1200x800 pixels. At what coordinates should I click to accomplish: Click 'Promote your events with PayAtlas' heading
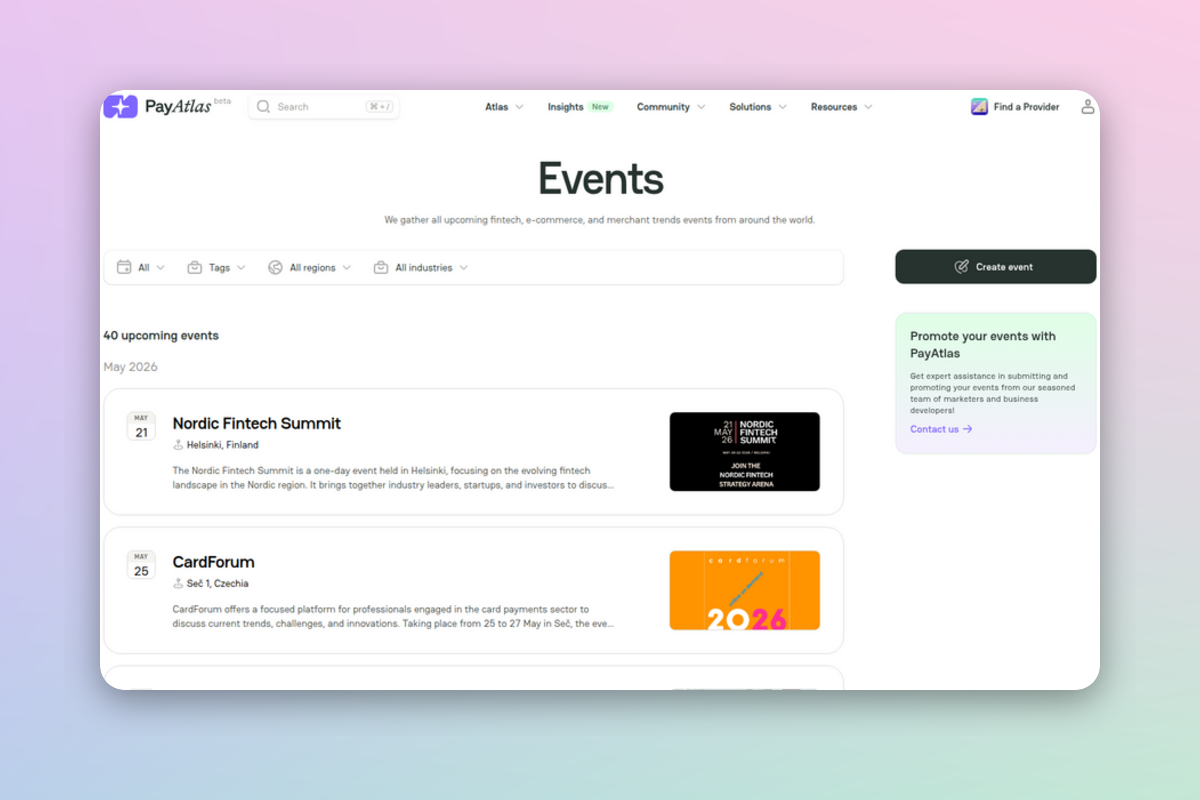click(x=983, y=345)
